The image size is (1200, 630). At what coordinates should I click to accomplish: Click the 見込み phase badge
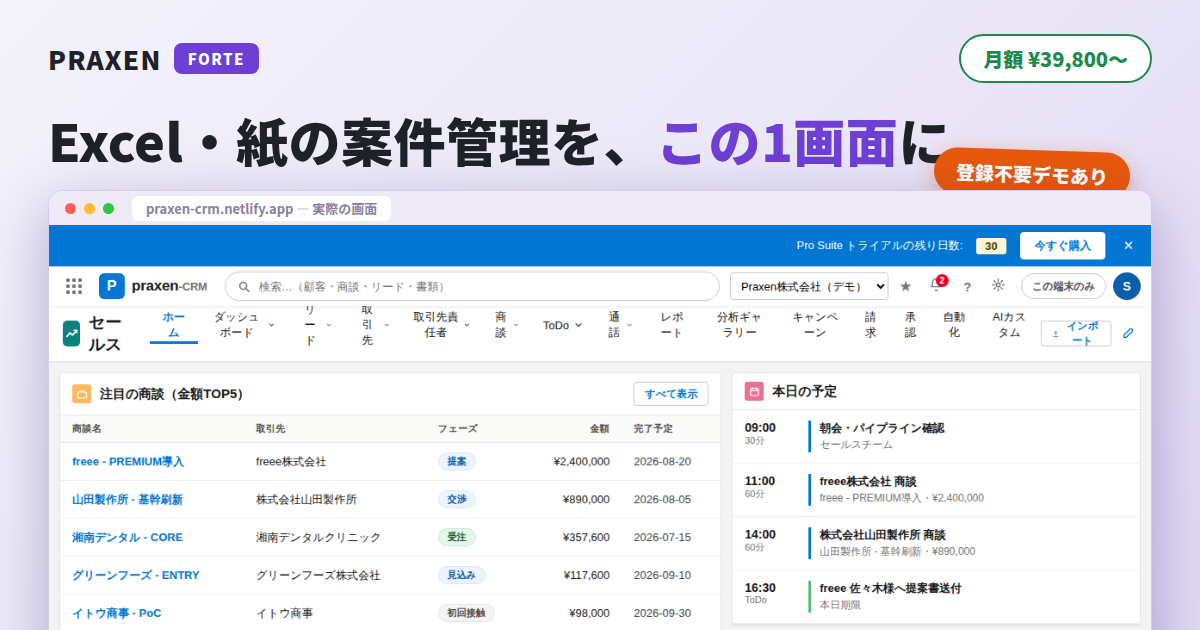pyautogui.click(x=462, y=575)
